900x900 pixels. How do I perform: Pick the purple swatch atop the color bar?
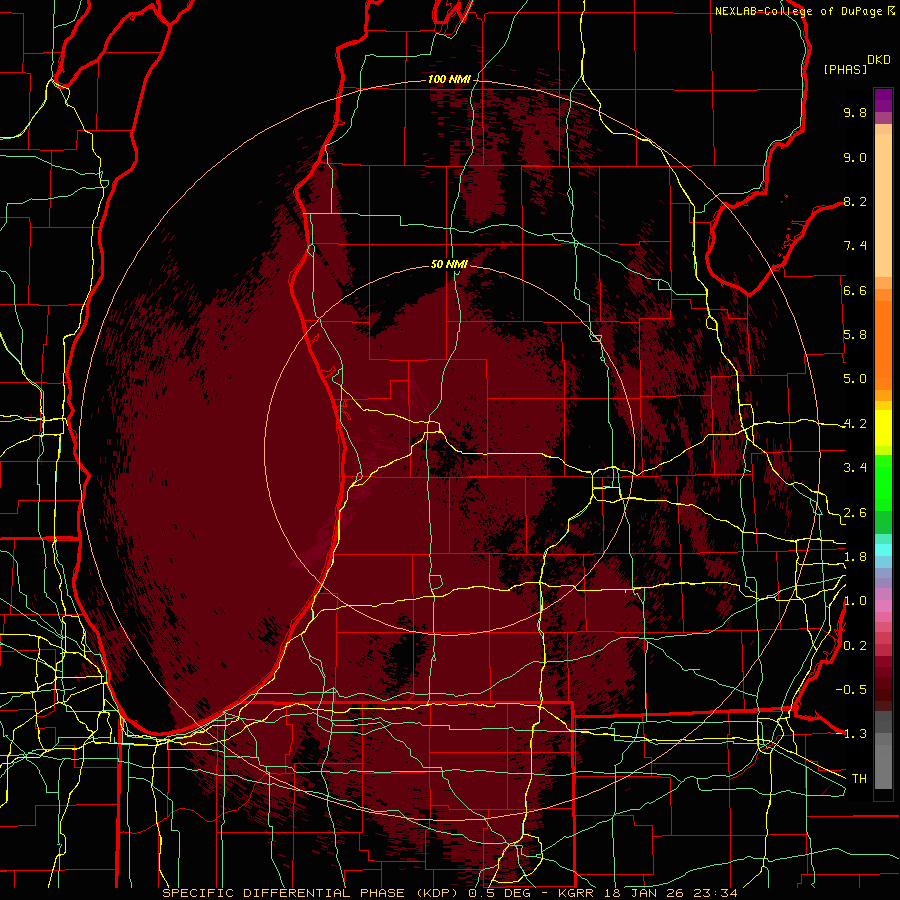pos(883,101)
